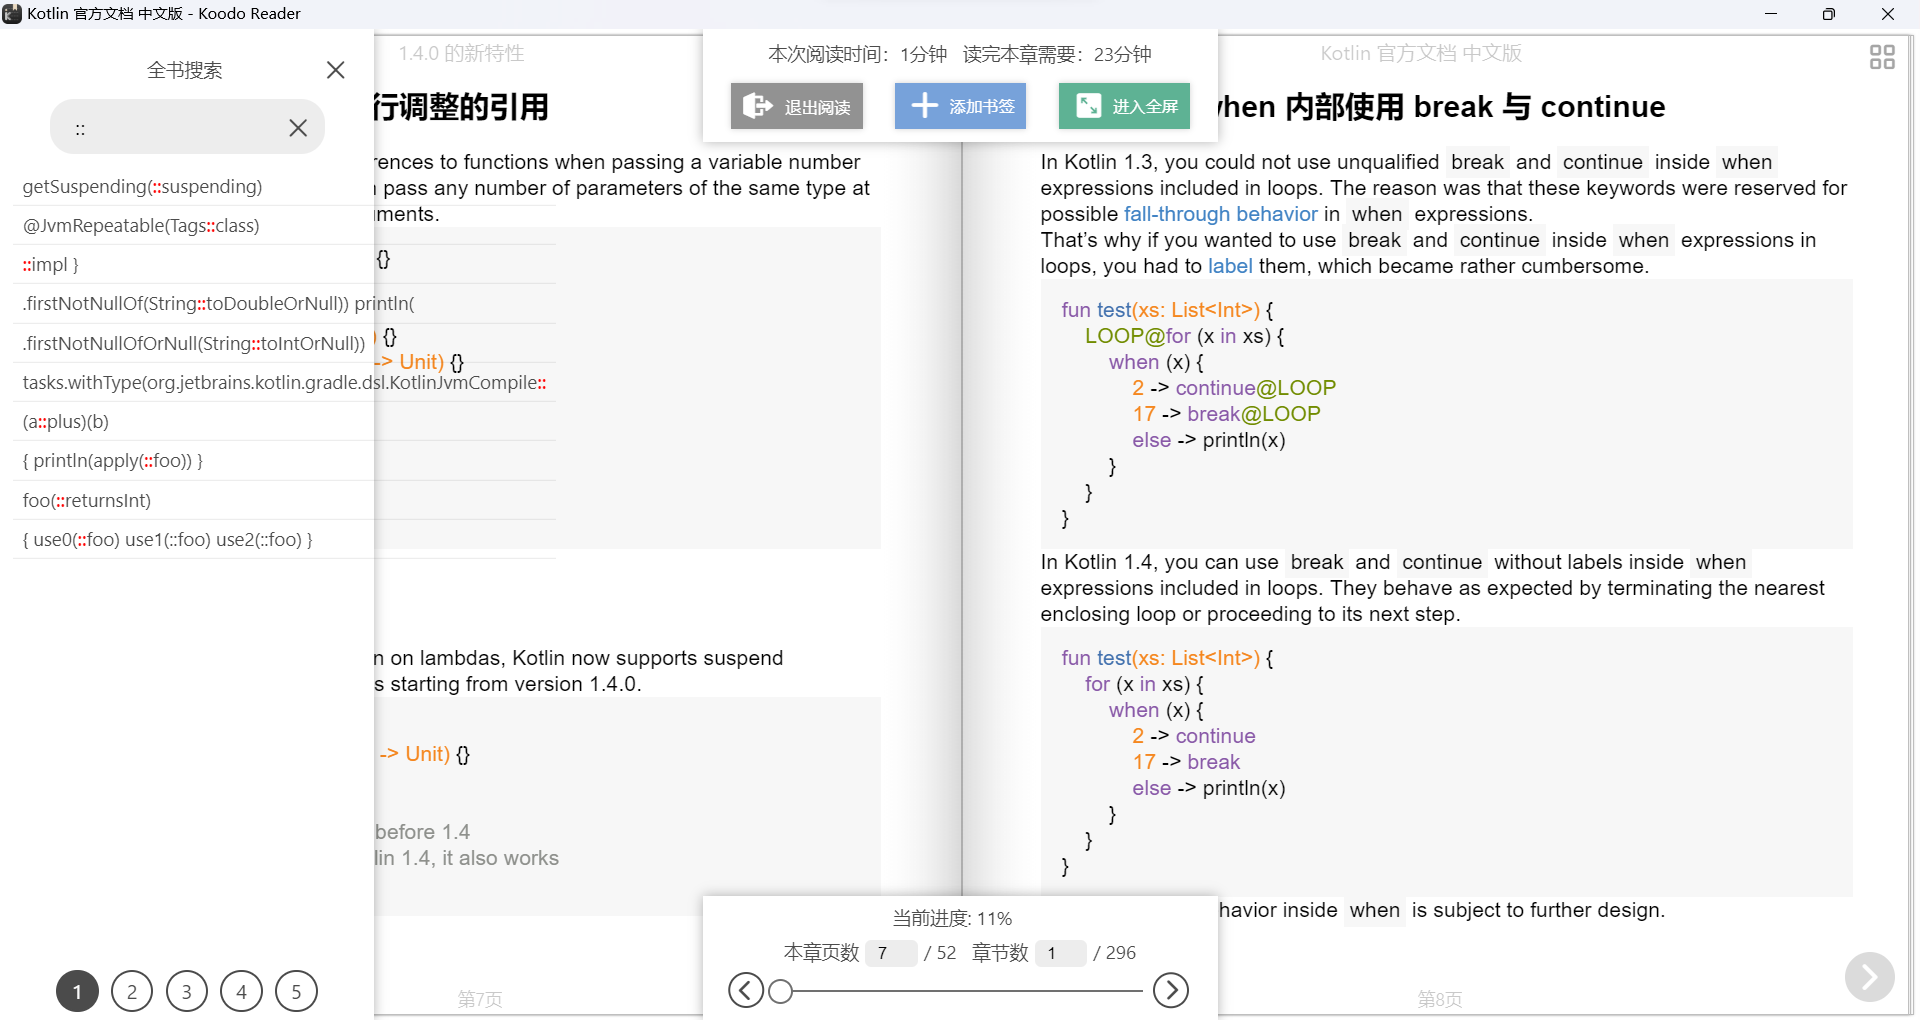This screenshot has width=1920, height=1020.
Task: Restore down the Koodo Reader window
Action: (1829, 14)
